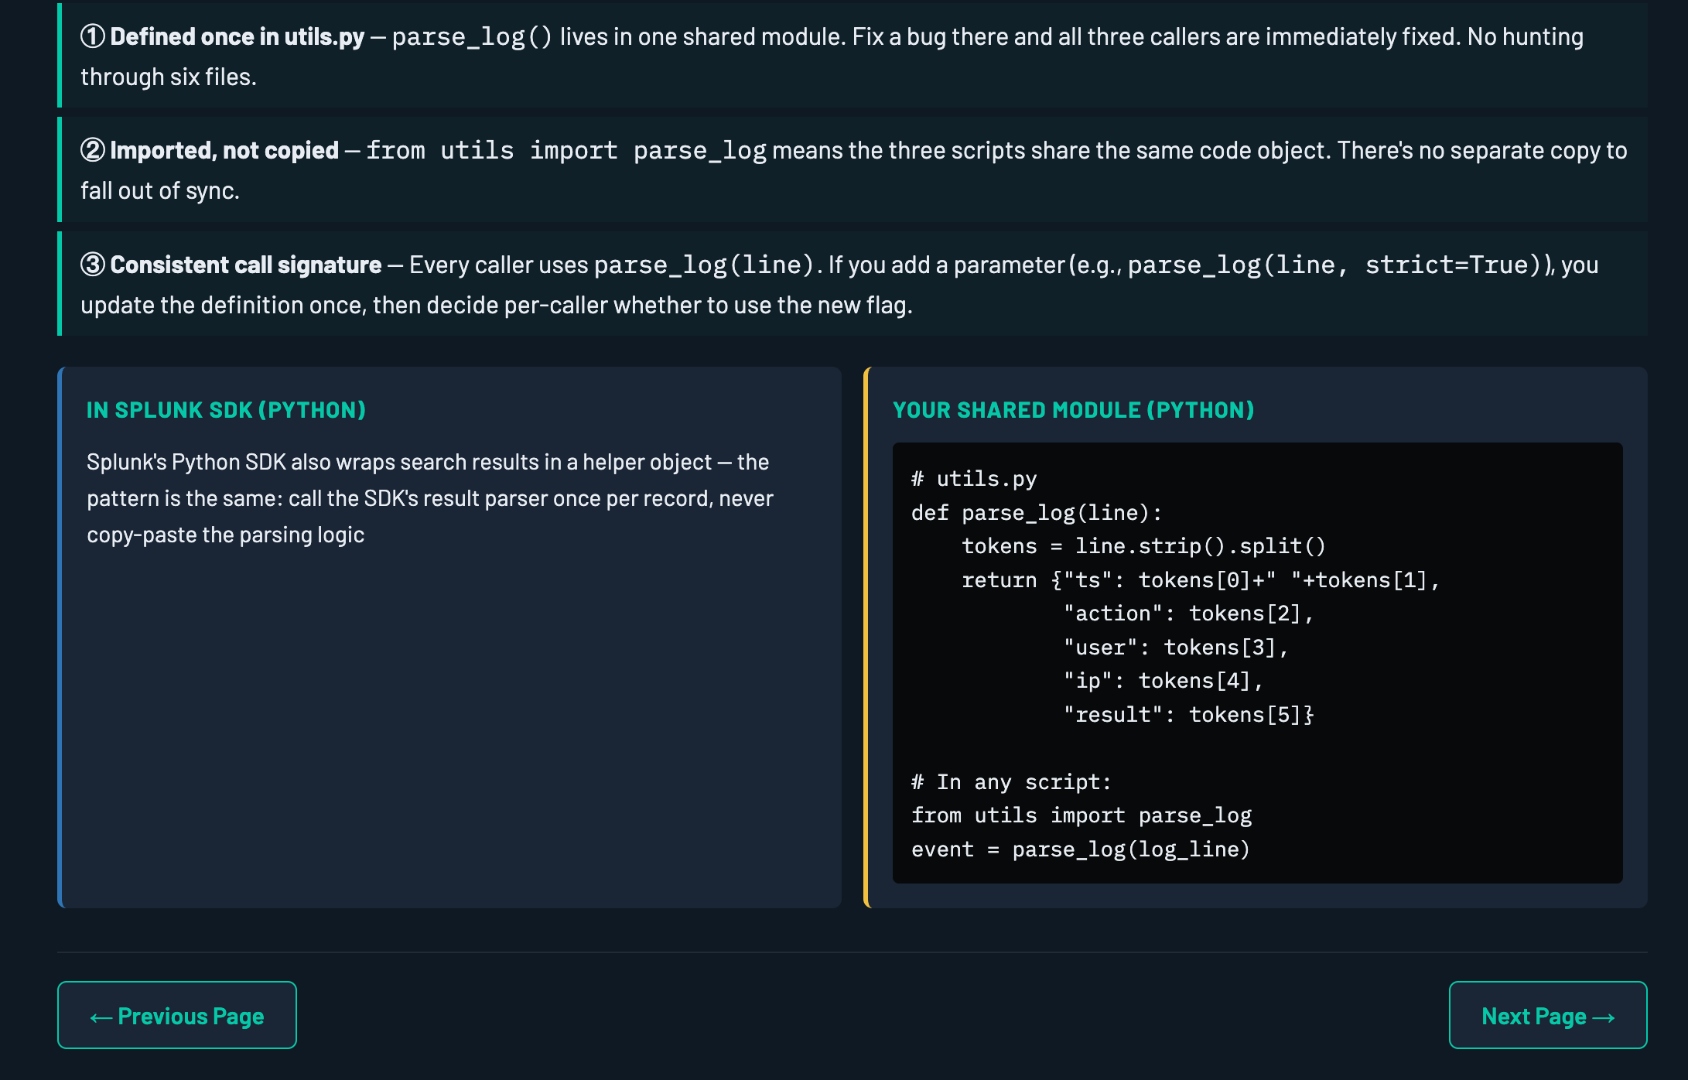1688x1080 pixels.
Task: Click the circled number 1 marker
Action: tap(92, 37)
